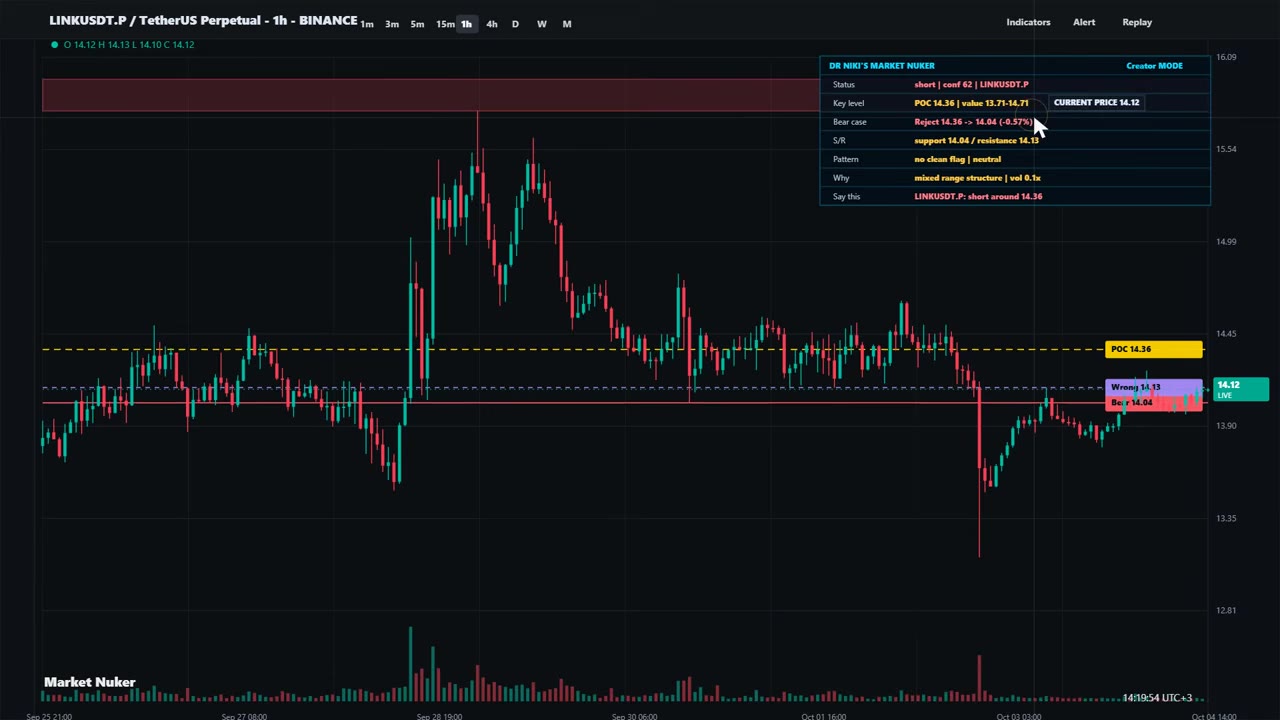Switch to weekly W timeframe
The height and width of the screenshot is (720, 1280).
coord(541,24)
